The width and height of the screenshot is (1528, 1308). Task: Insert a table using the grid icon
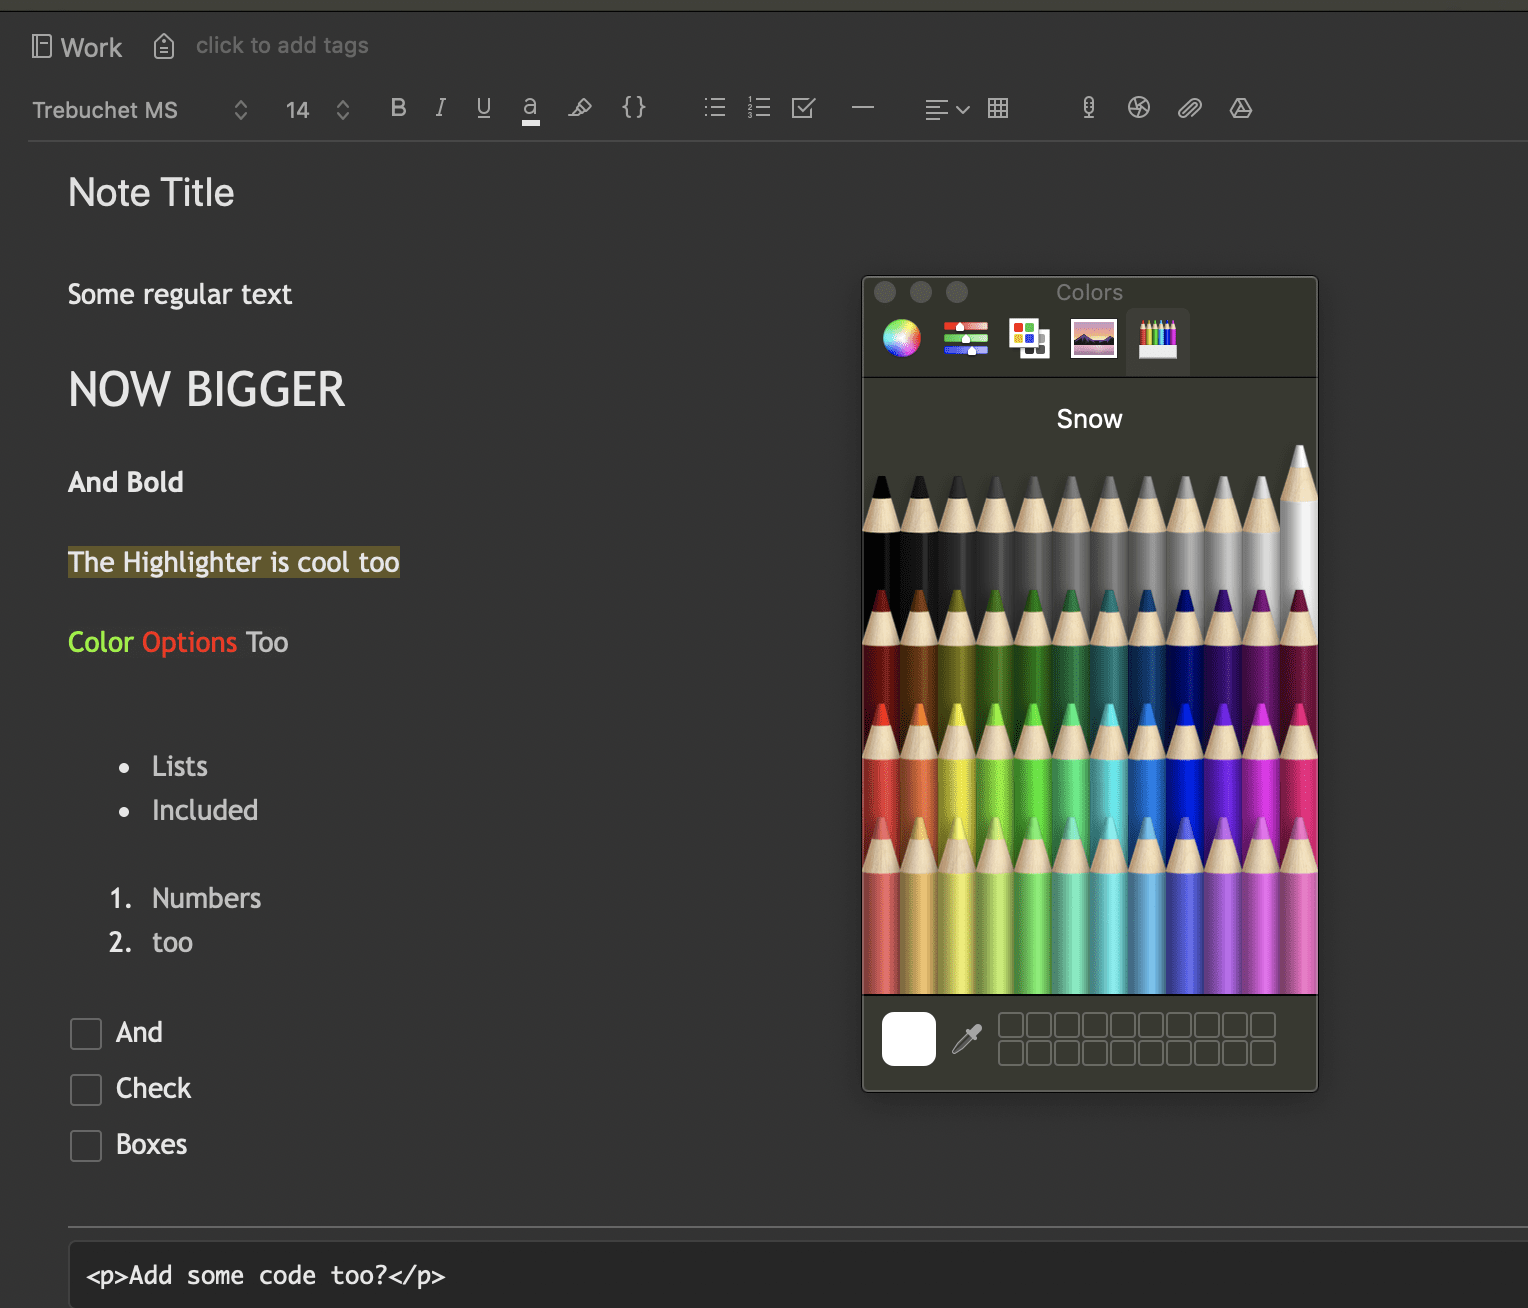(997, 108)
